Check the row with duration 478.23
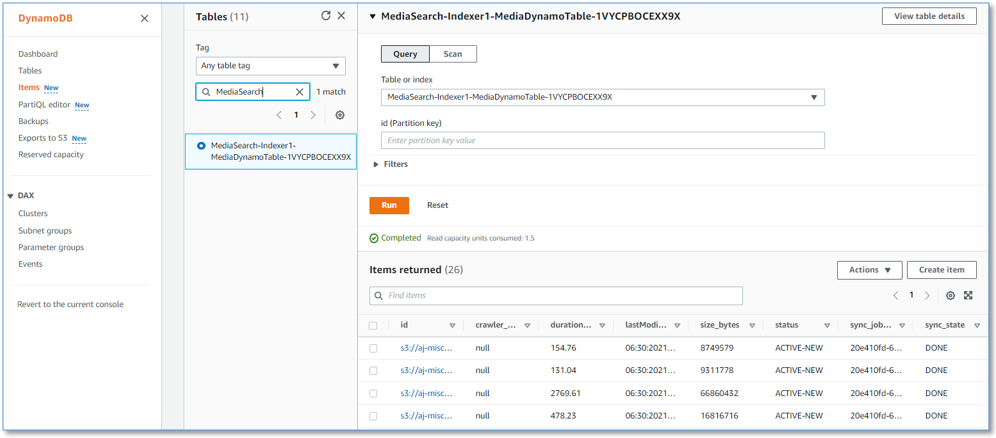The width and height of the screenshot is (996, 438). 373,416
